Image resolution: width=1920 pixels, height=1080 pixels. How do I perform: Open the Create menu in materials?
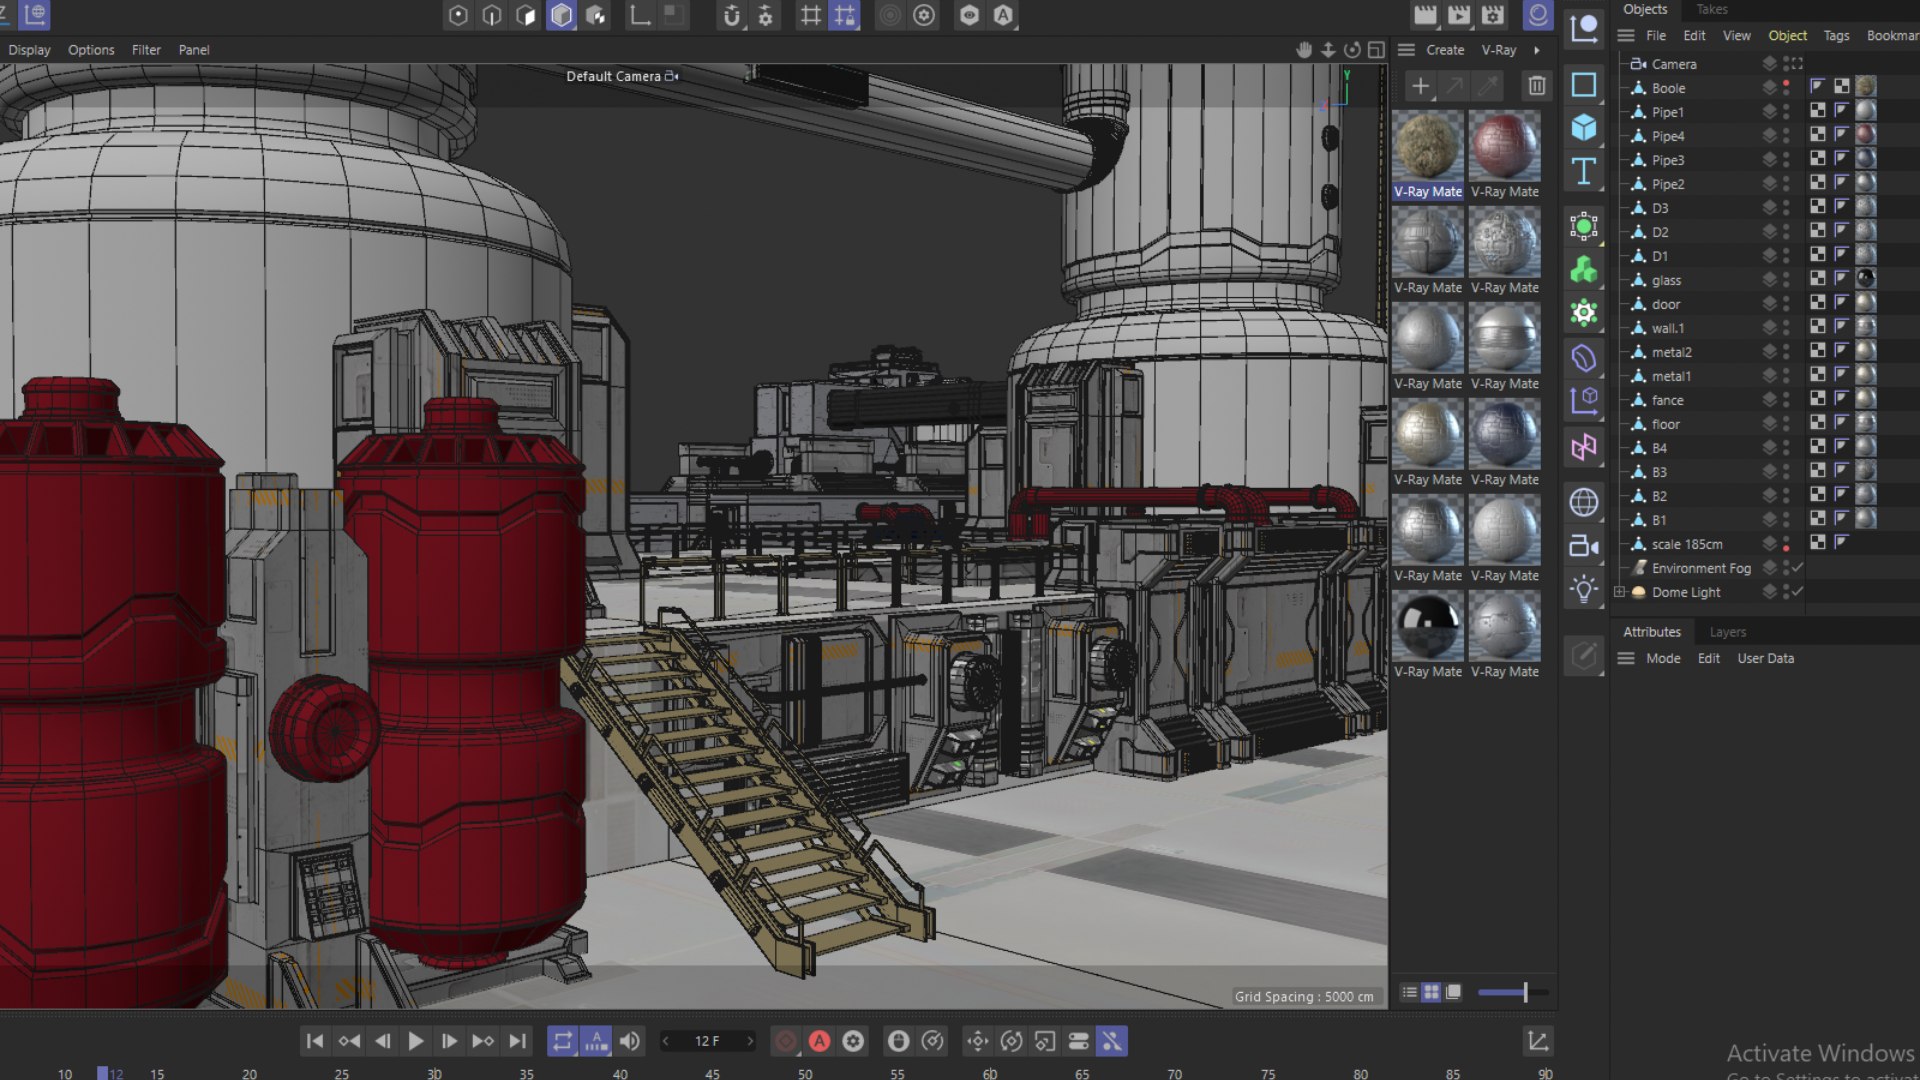point(1445,50)
